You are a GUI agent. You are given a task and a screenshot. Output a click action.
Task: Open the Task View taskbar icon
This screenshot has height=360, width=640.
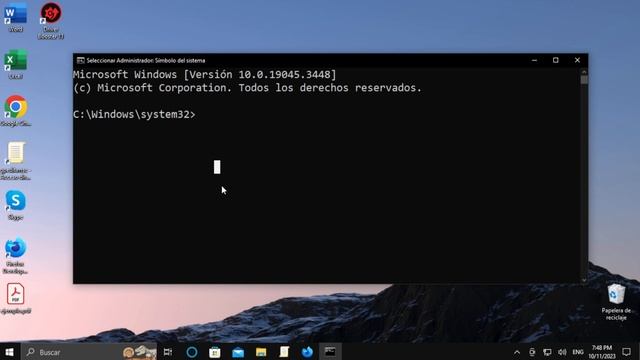(168, 352)
